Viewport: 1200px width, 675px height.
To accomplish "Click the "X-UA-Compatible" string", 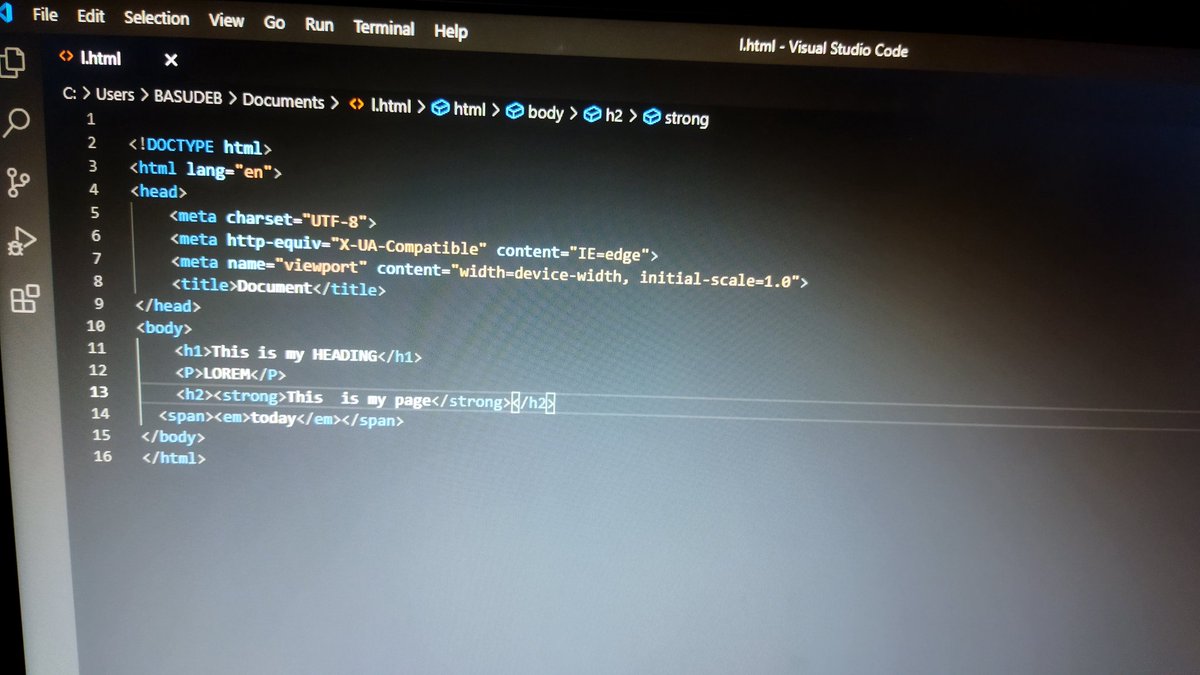I will tap(410, 247).
